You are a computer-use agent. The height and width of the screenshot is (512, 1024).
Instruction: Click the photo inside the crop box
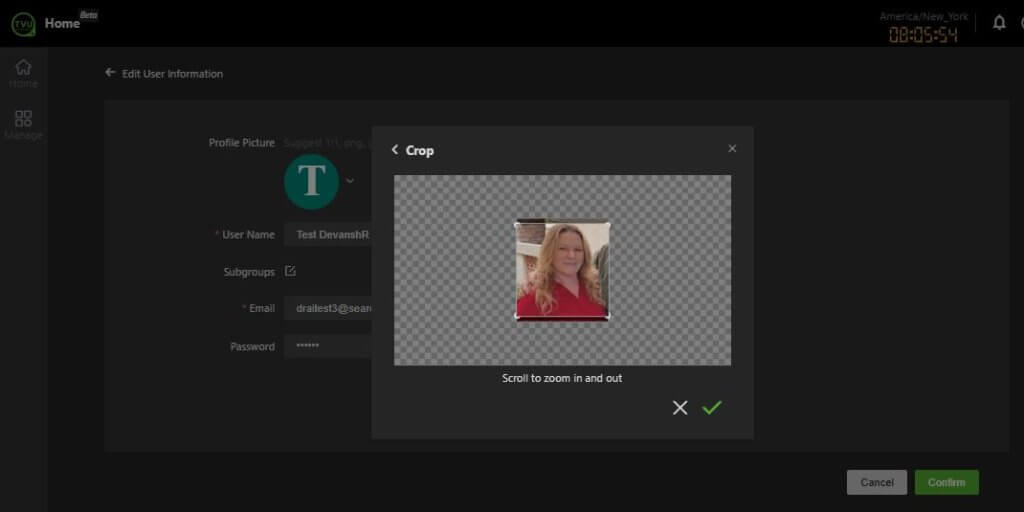pyautogui.click(x=562, y=270)
